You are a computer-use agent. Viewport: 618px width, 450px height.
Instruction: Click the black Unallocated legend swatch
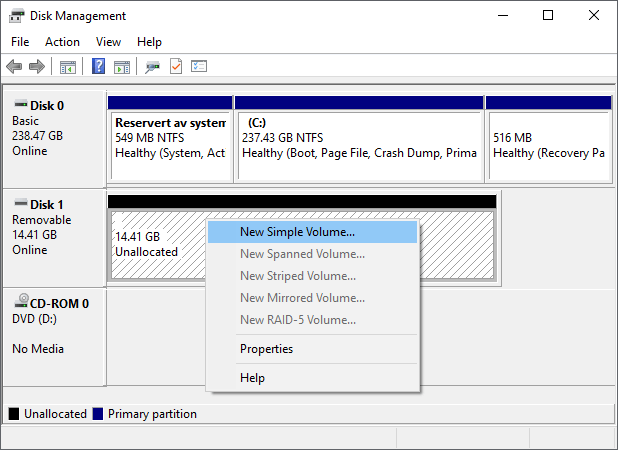point(14,414)
